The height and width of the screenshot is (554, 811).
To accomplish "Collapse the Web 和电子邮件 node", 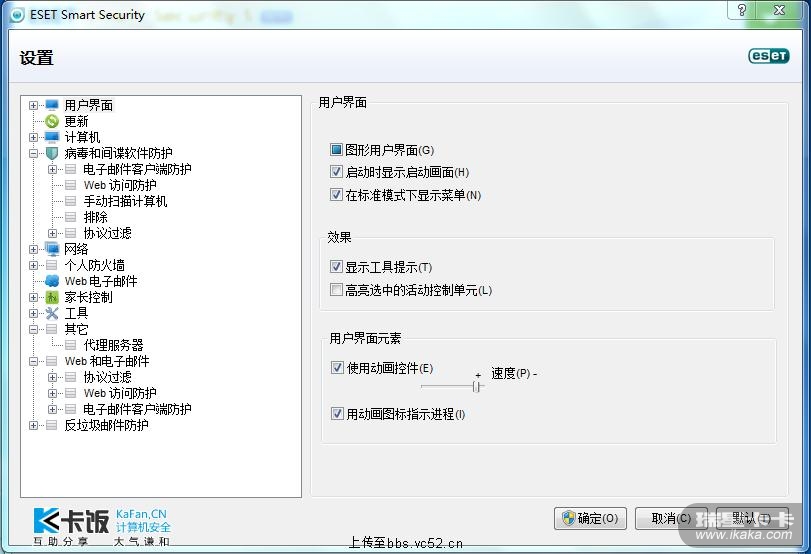I will 34,362.
